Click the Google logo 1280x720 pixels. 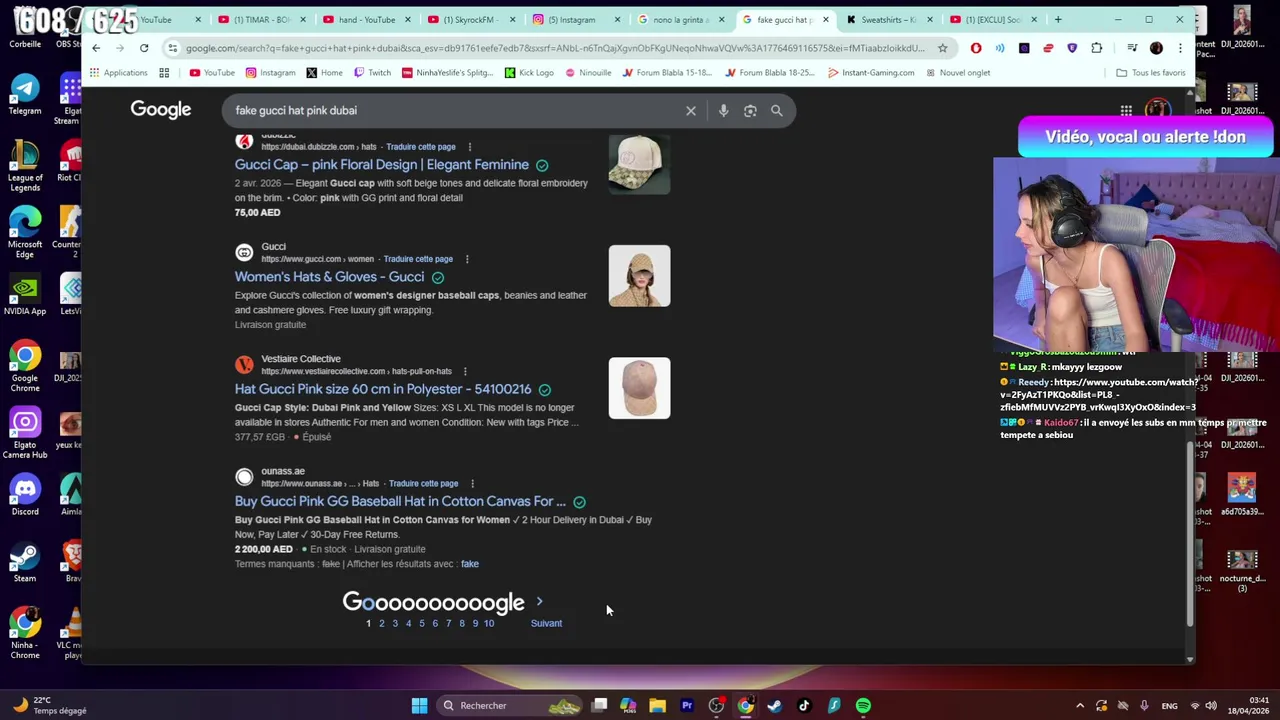click(x=160, y=110)
